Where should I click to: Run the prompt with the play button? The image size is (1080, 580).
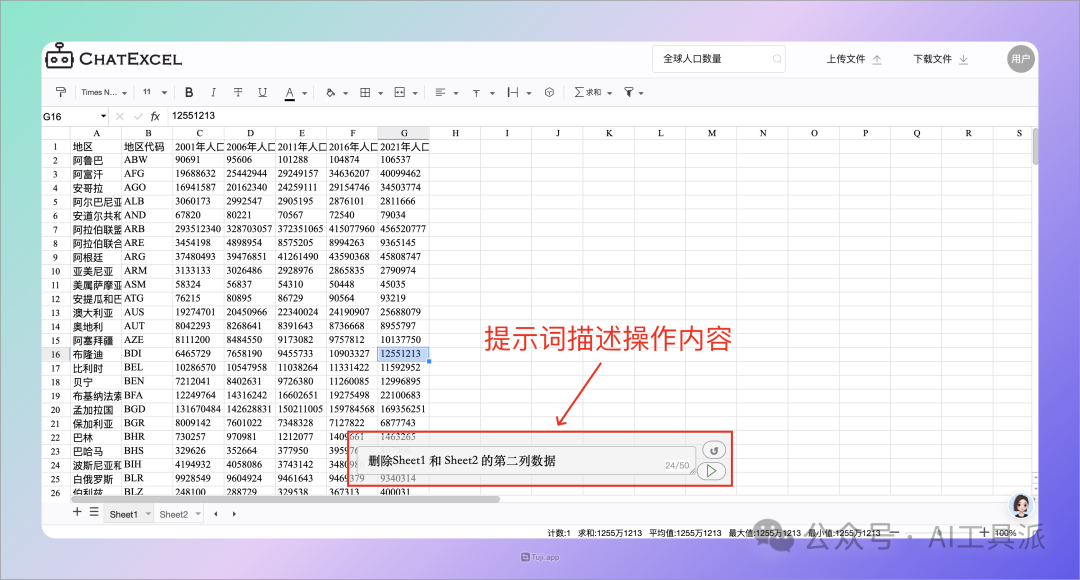coord(711,470)
